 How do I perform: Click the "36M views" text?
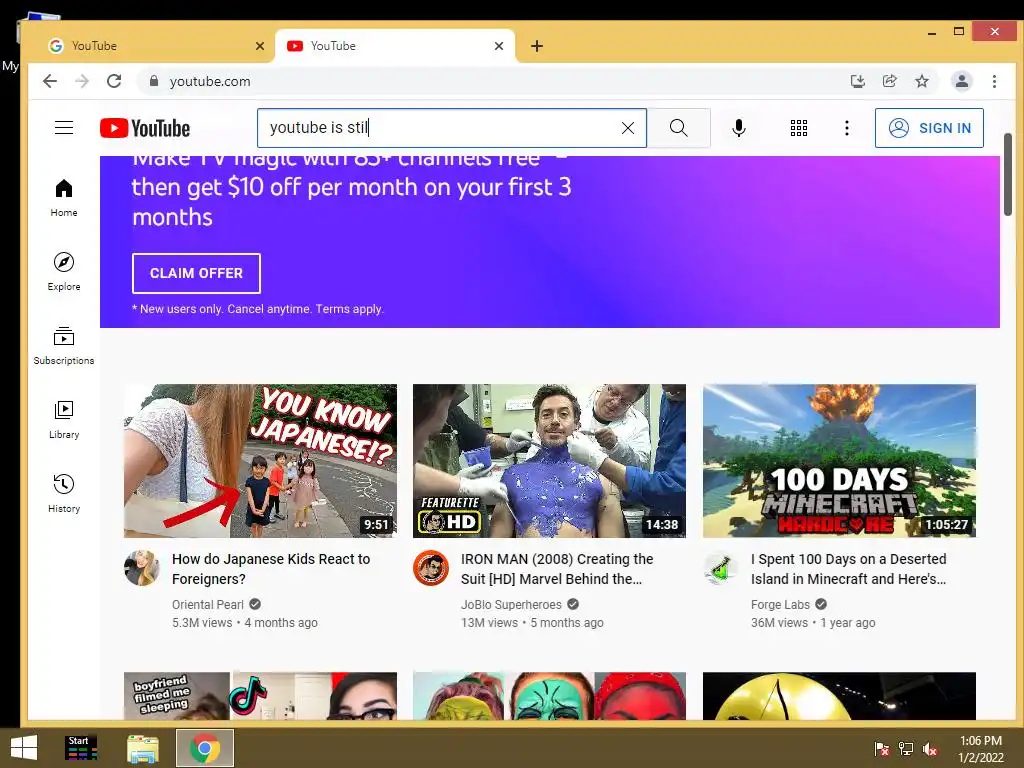(780, 623)
